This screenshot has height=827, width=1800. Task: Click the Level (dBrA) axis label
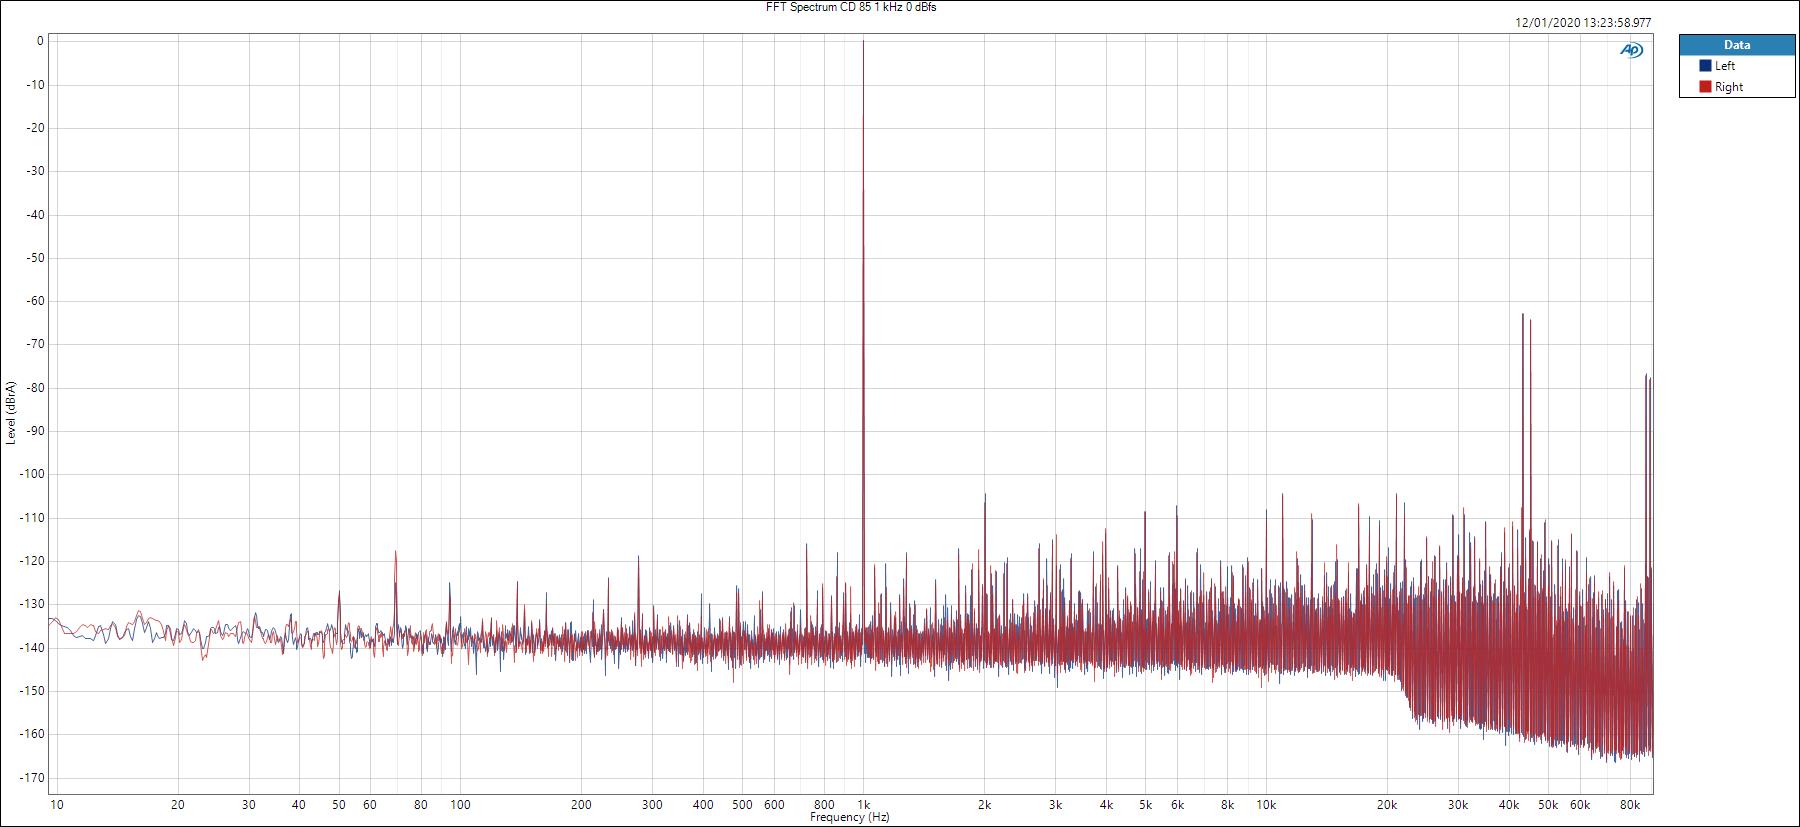click(10, 412)
